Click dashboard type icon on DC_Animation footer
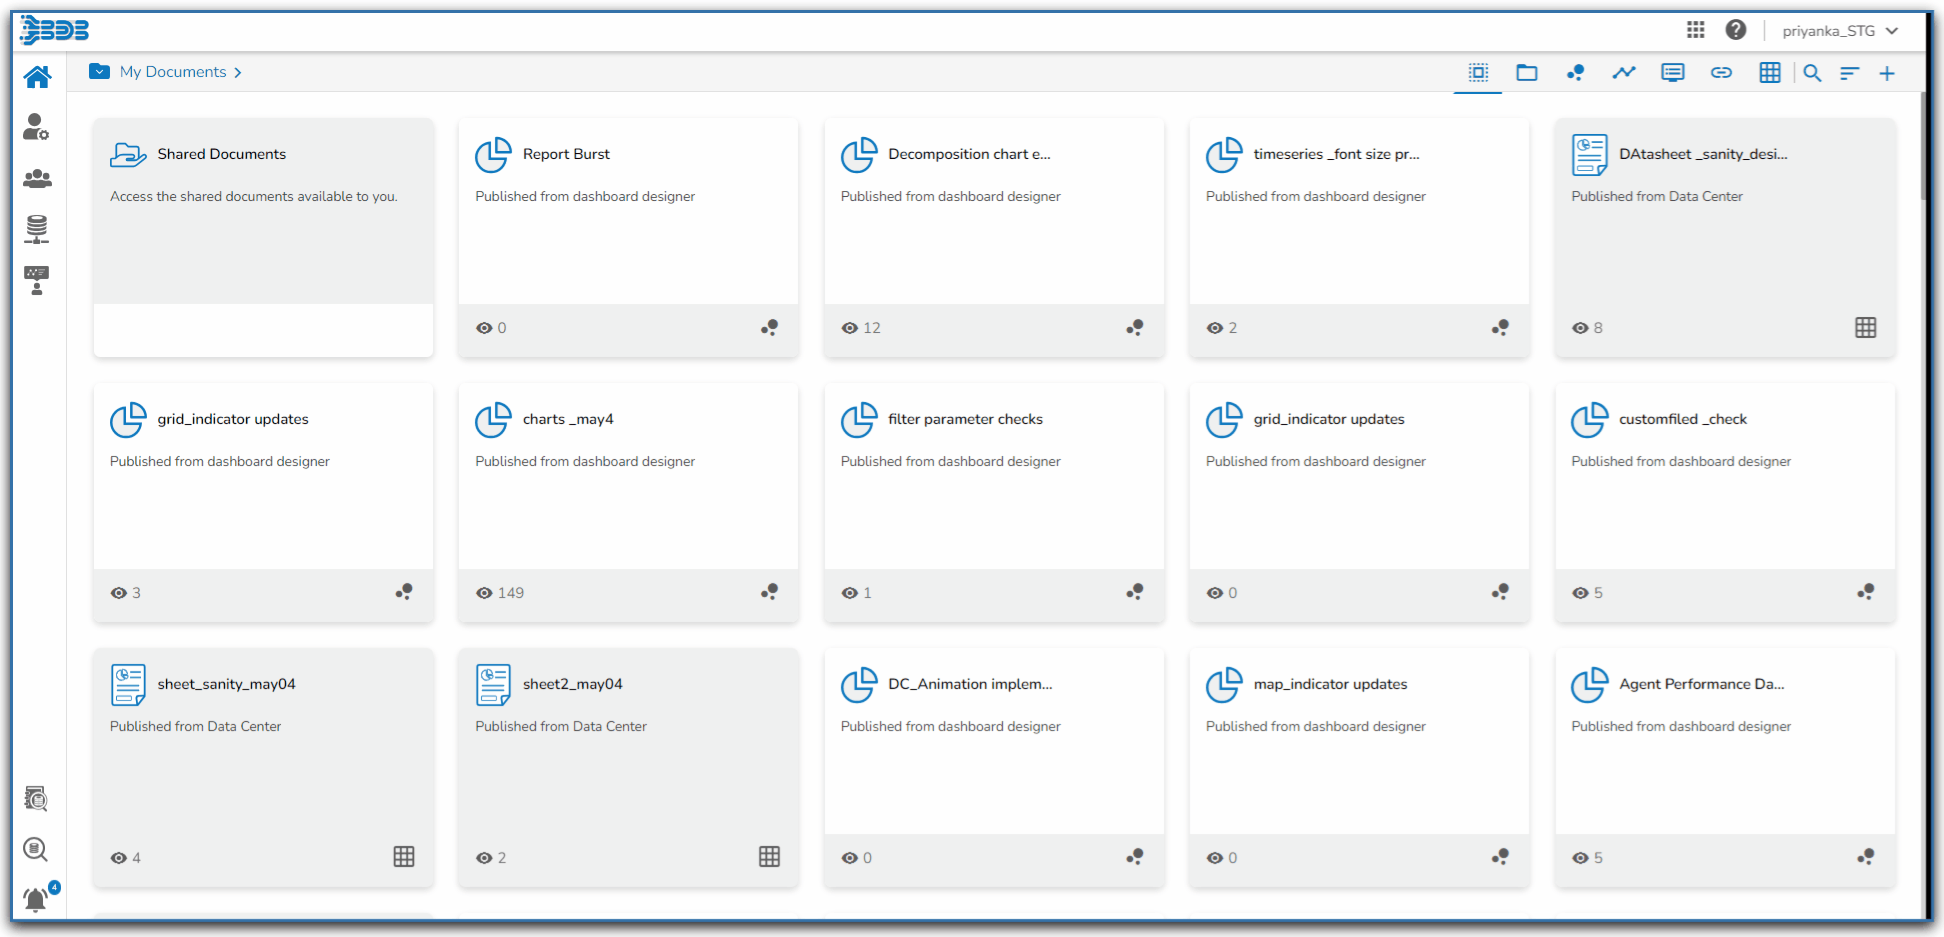This screenshot has height=937, width=1944. 1135,857
